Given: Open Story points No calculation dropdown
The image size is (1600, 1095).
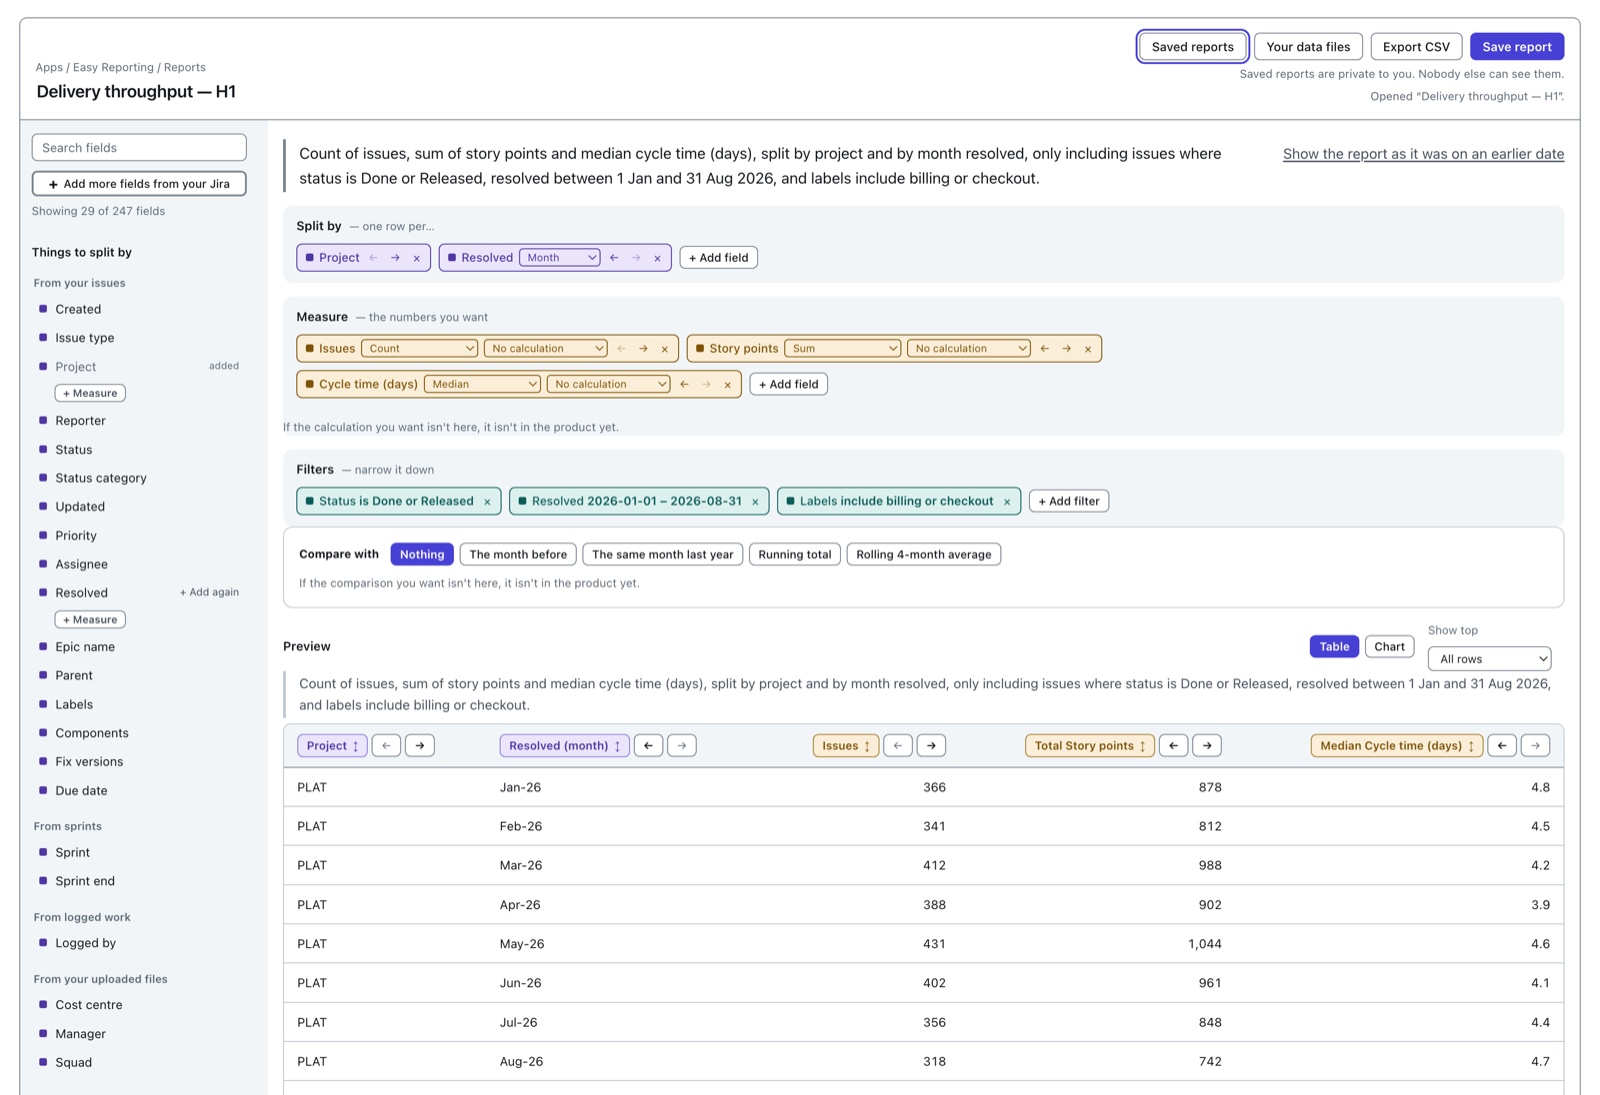Looking at the screenshot, I should [969, 349].
